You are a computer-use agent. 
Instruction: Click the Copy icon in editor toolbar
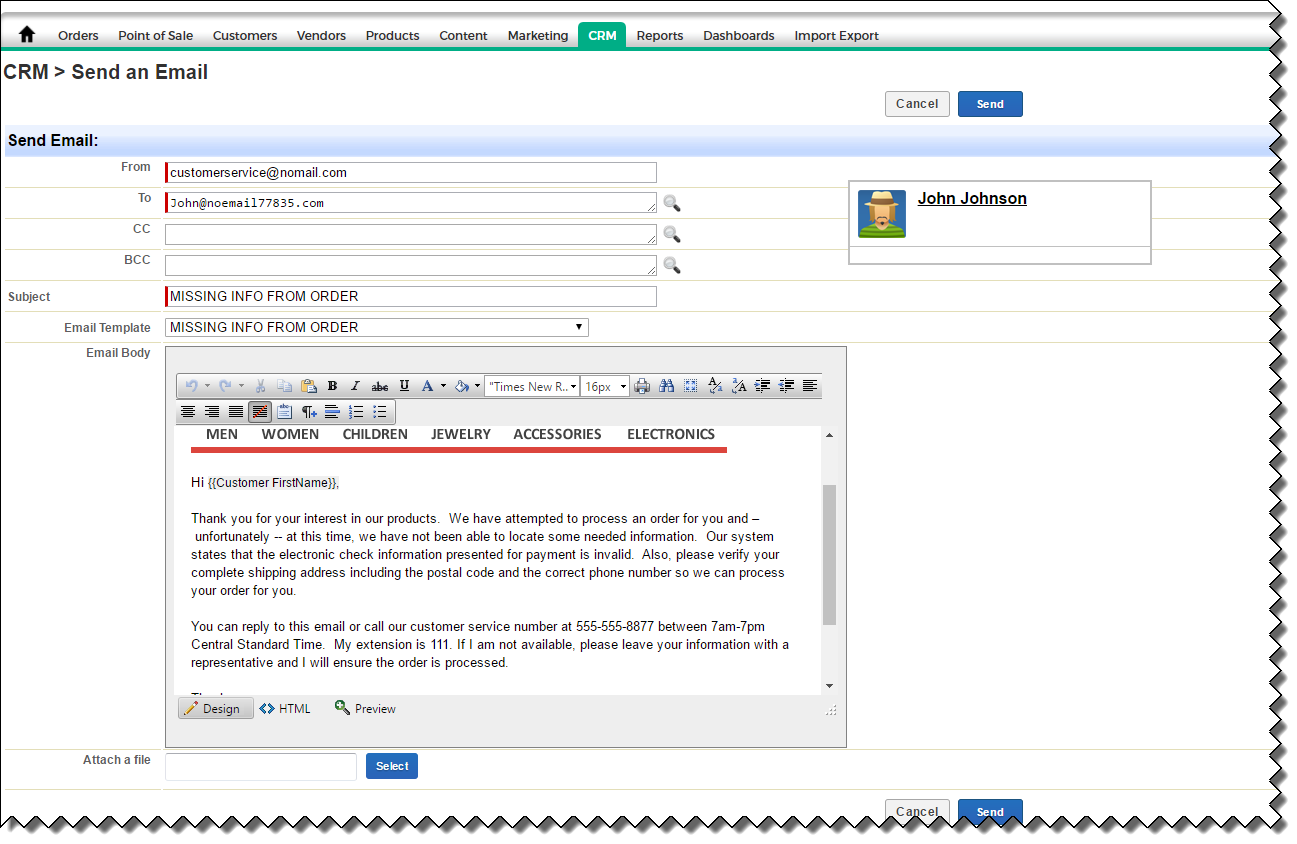tap(284, 386)
